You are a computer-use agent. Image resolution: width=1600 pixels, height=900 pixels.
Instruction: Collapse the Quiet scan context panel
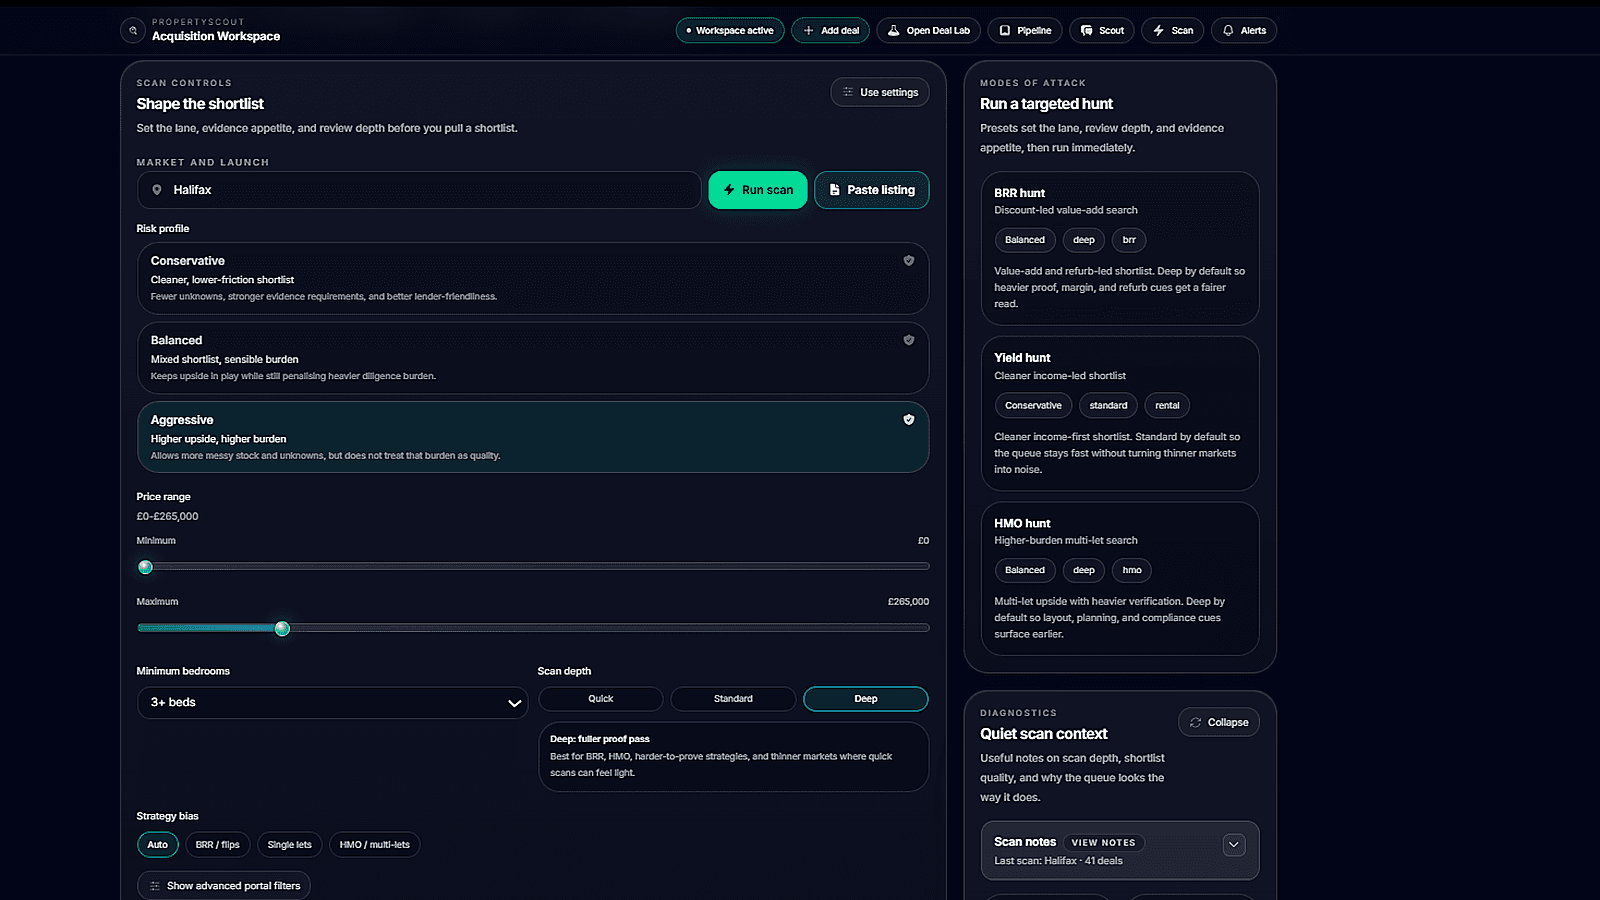click(x=1219, y=721)
